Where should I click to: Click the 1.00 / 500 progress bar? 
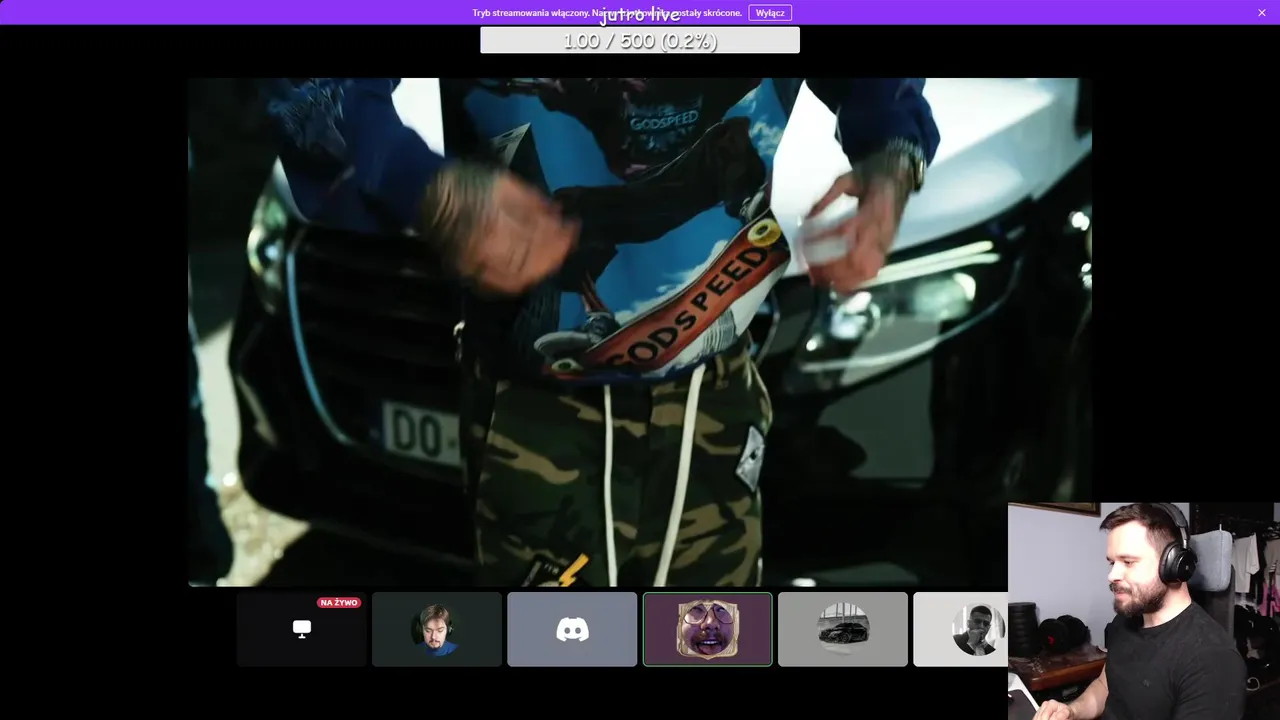(640, 40)
